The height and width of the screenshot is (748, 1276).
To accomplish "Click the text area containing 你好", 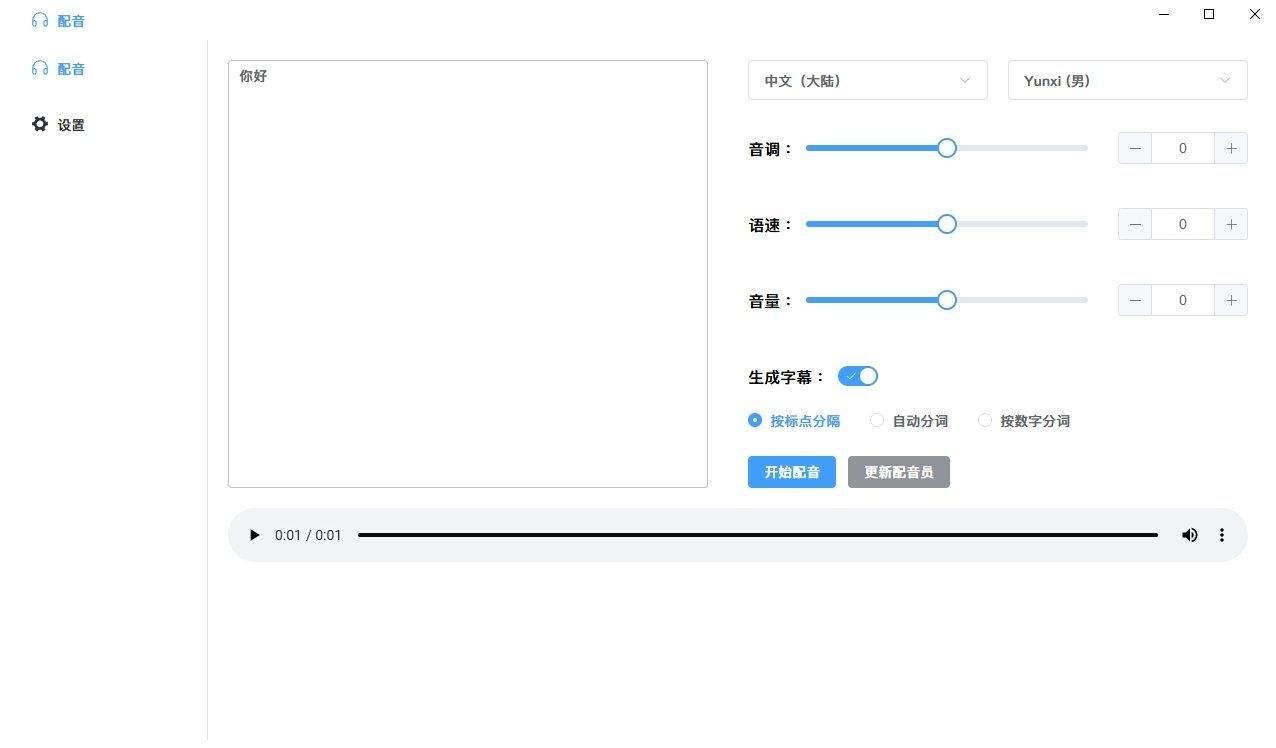I will 467,273.
